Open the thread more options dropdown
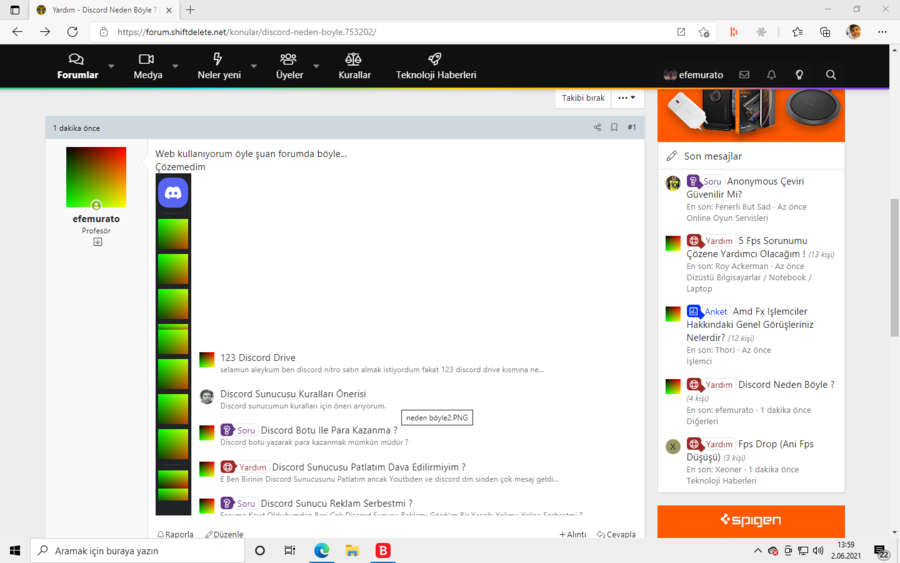900x563 pixels. (627, 98)
